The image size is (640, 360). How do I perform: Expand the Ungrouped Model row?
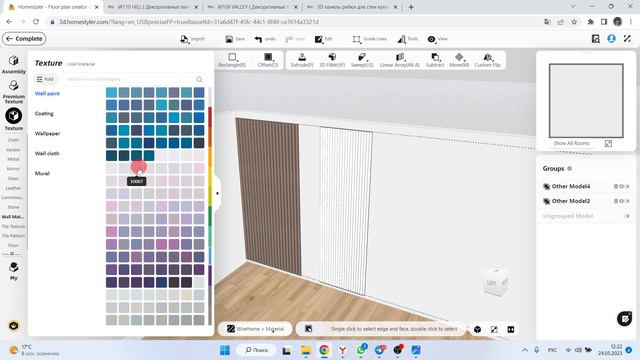627,216
